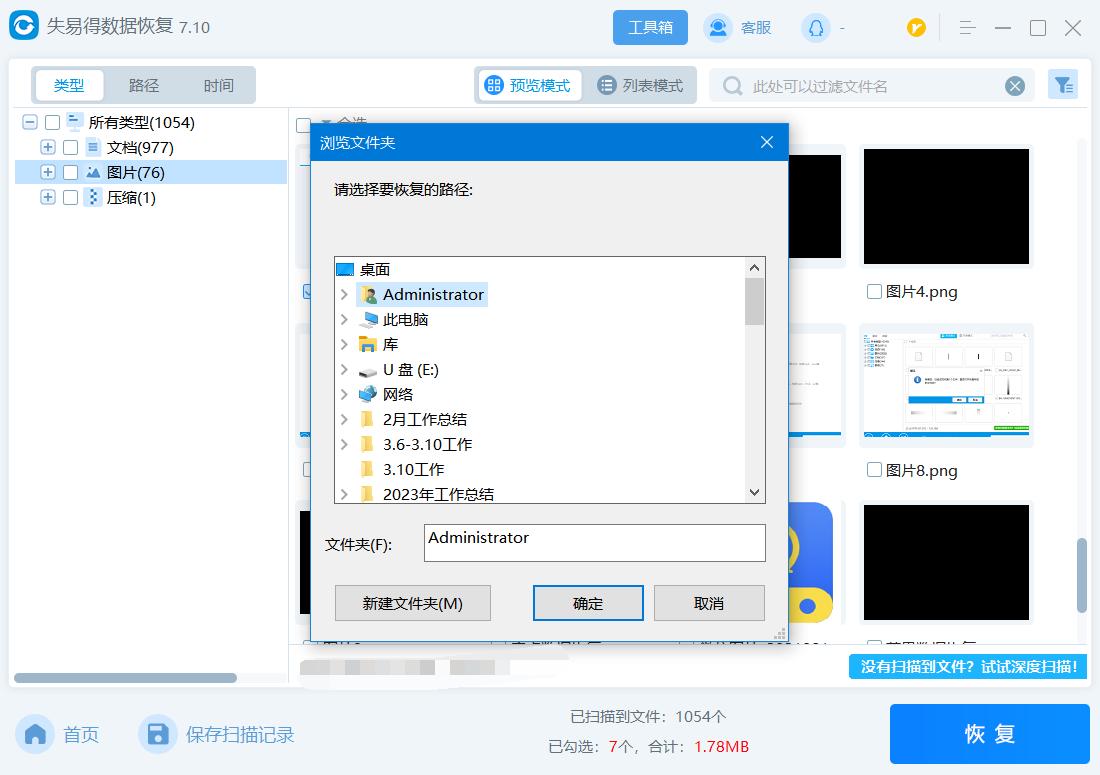Viewport: 1100px width, 775px height.
Task: Switch to 列表模式 list view
Action: (639, 85)
